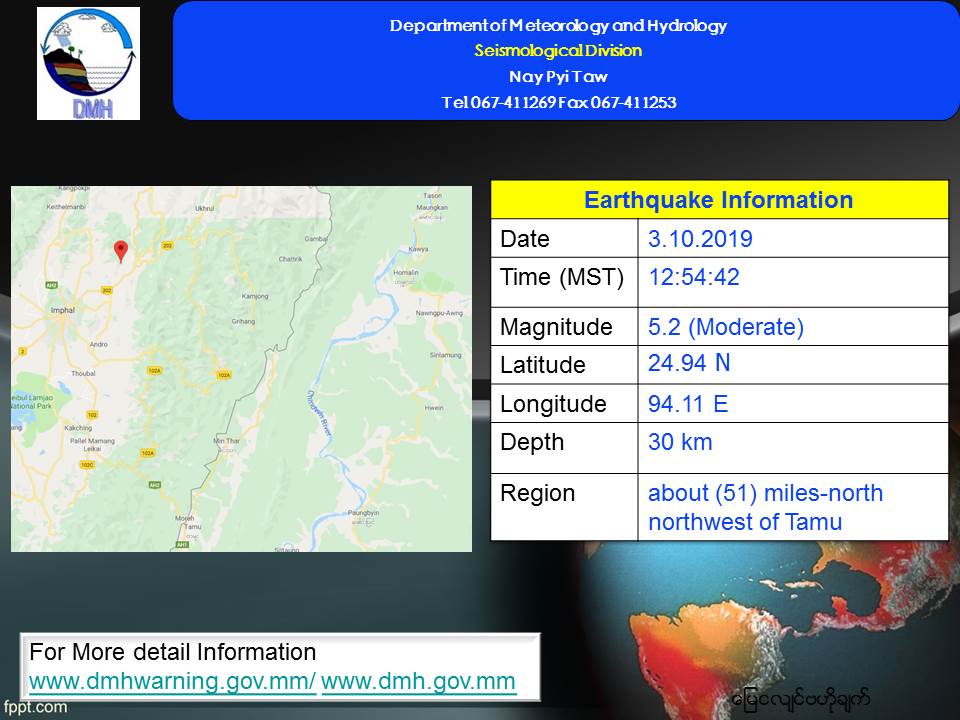The image size is (960, 720).
Task: Select the Ukhrul town label on map
Action: point(204,208)
